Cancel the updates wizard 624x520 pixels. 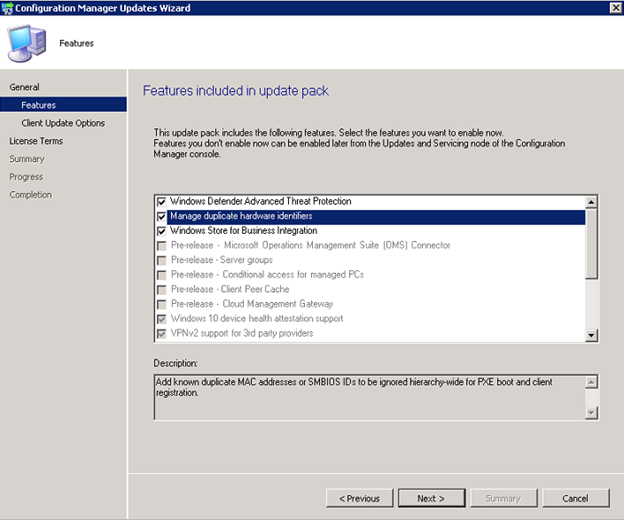point(575,498)
